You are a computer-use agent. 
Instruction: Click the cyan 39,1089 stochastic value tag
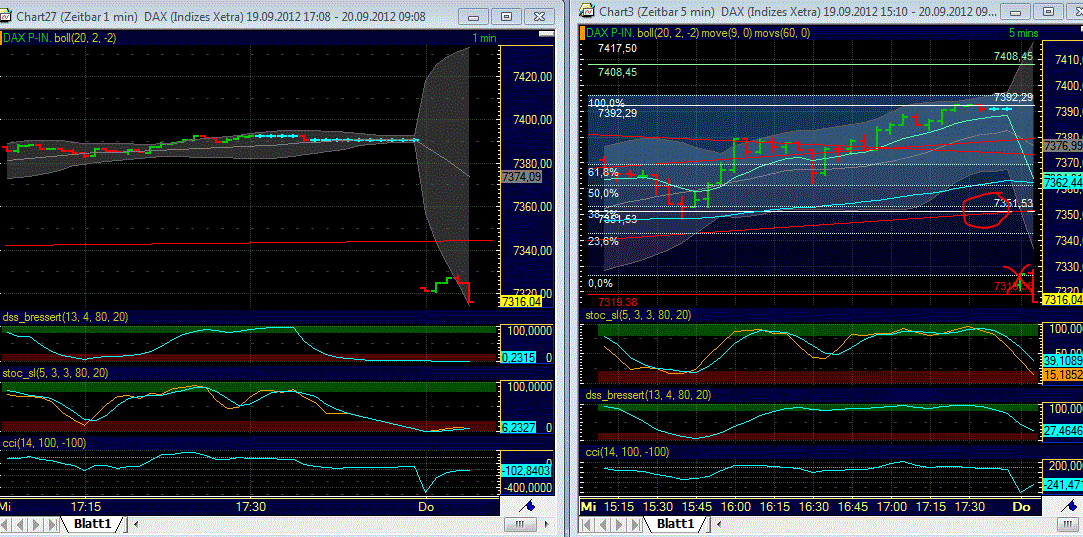coord(1063,361)
